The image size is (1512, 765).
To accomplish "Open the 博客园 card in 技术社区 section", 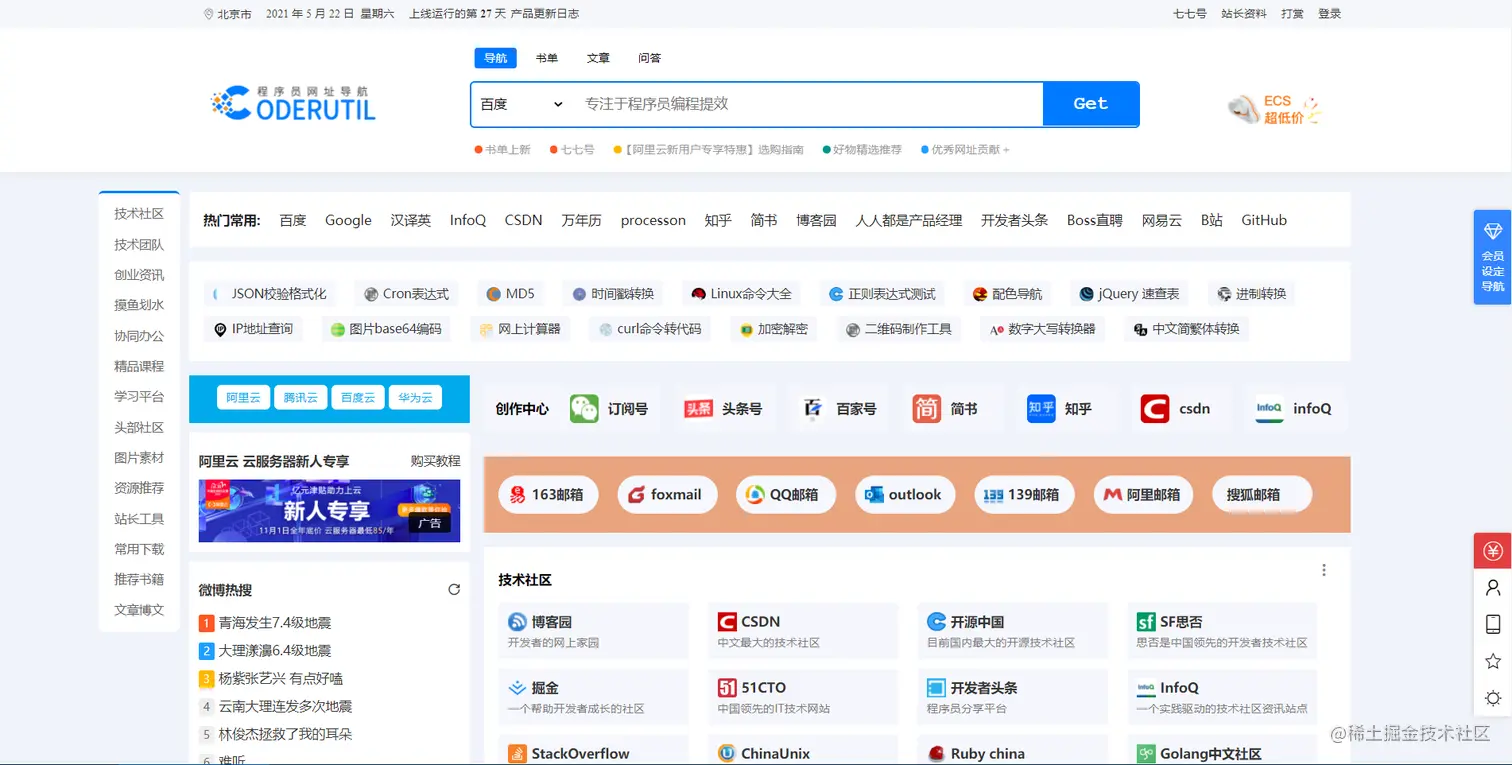I will 594,631.
